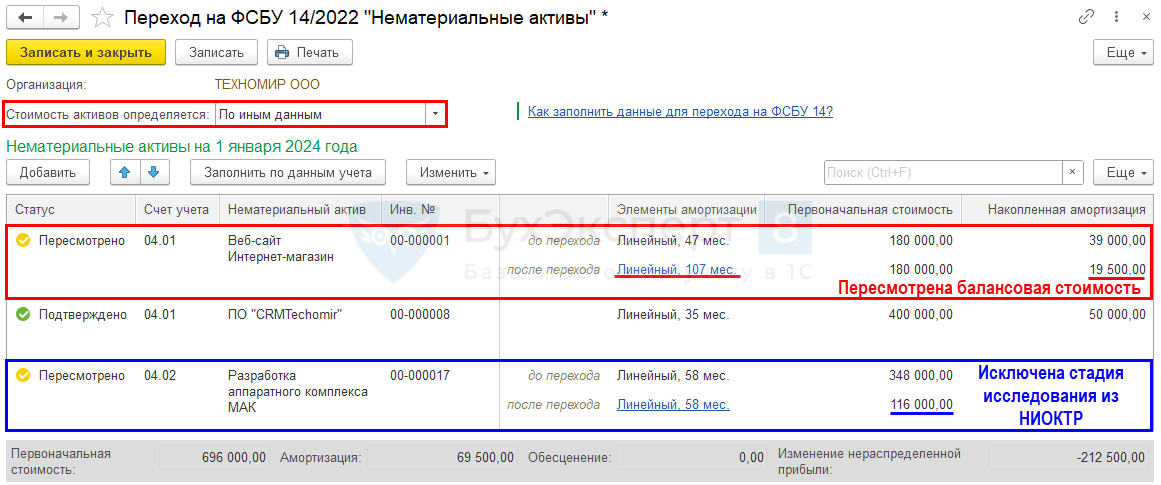Viewport: 1161px width, 485px height.
Task: Click the Печать button
Action: coord(307,52)
